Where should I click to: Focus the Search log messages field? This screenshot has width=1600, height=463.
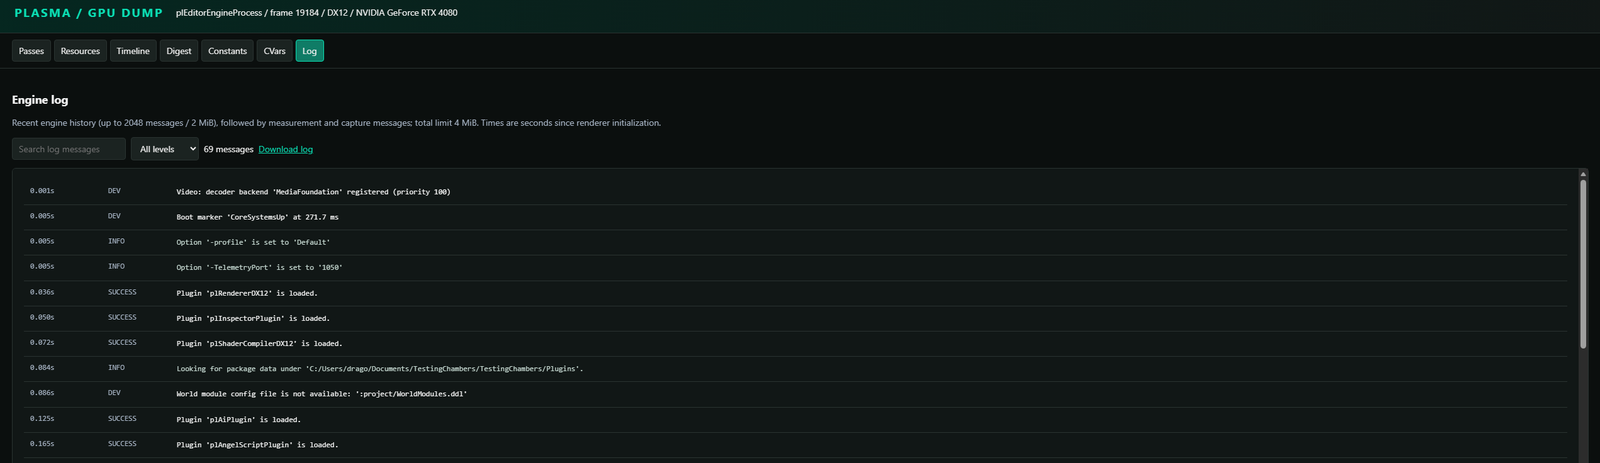[69, 149]
